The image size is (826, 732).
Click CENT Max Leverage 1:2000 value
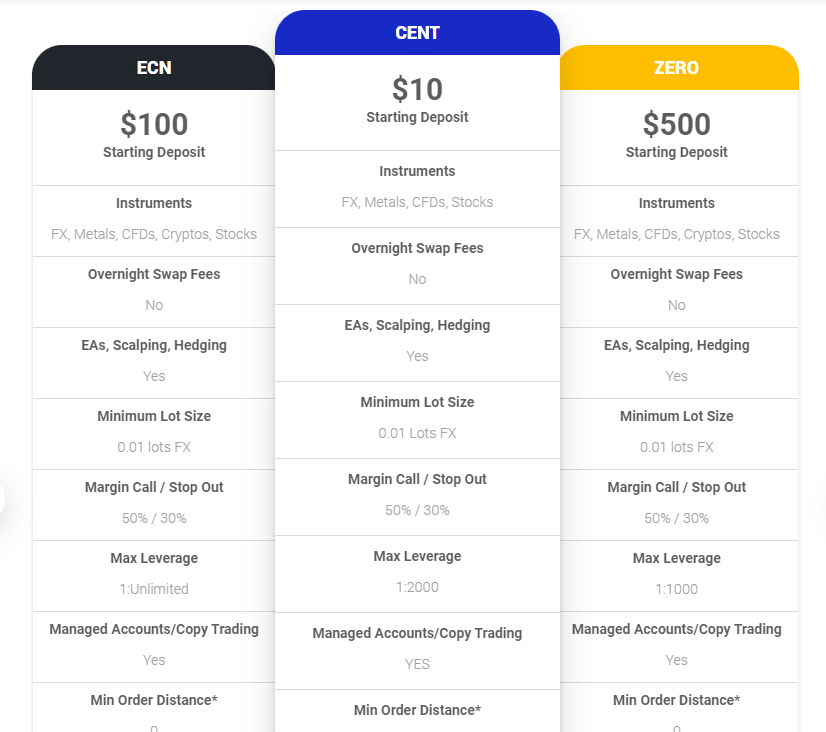[417, 587]
